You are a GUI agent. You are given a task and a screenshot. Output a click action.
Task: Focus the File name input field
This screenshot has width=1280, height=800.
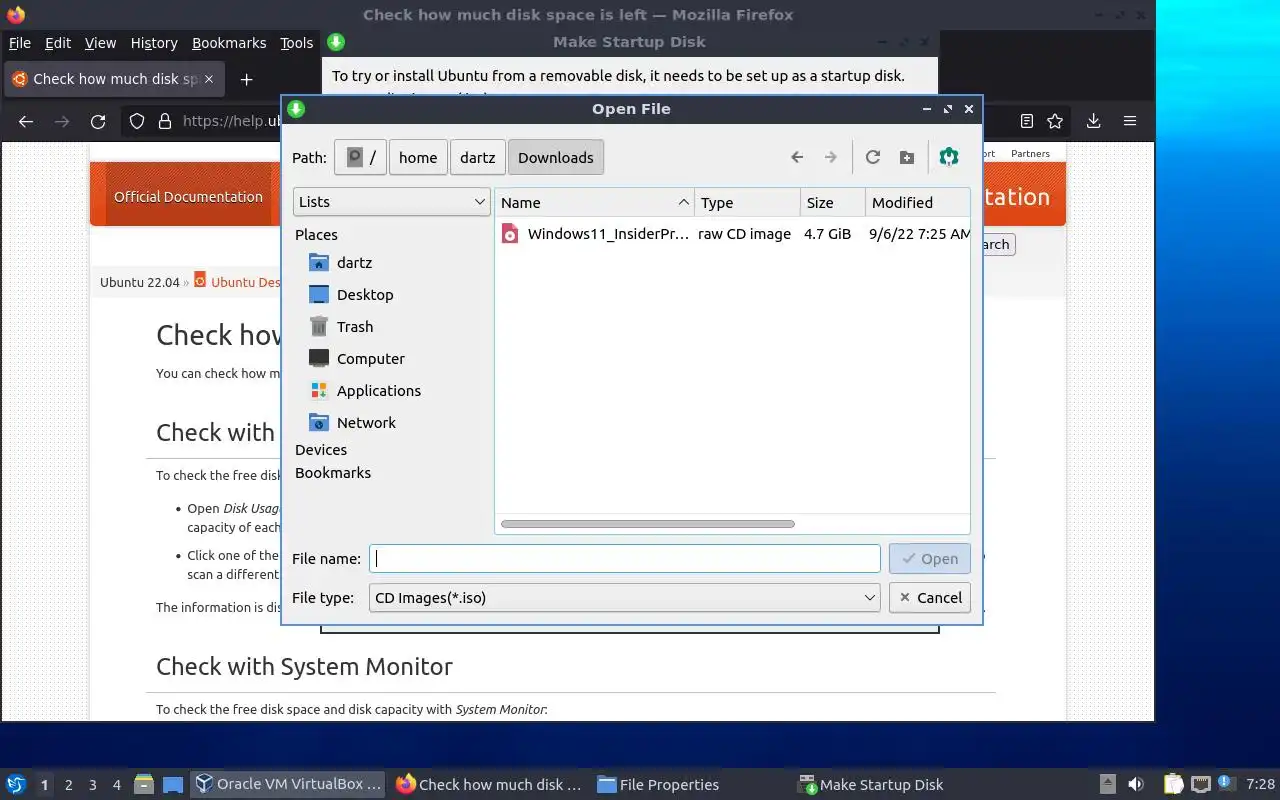(625, 558)
